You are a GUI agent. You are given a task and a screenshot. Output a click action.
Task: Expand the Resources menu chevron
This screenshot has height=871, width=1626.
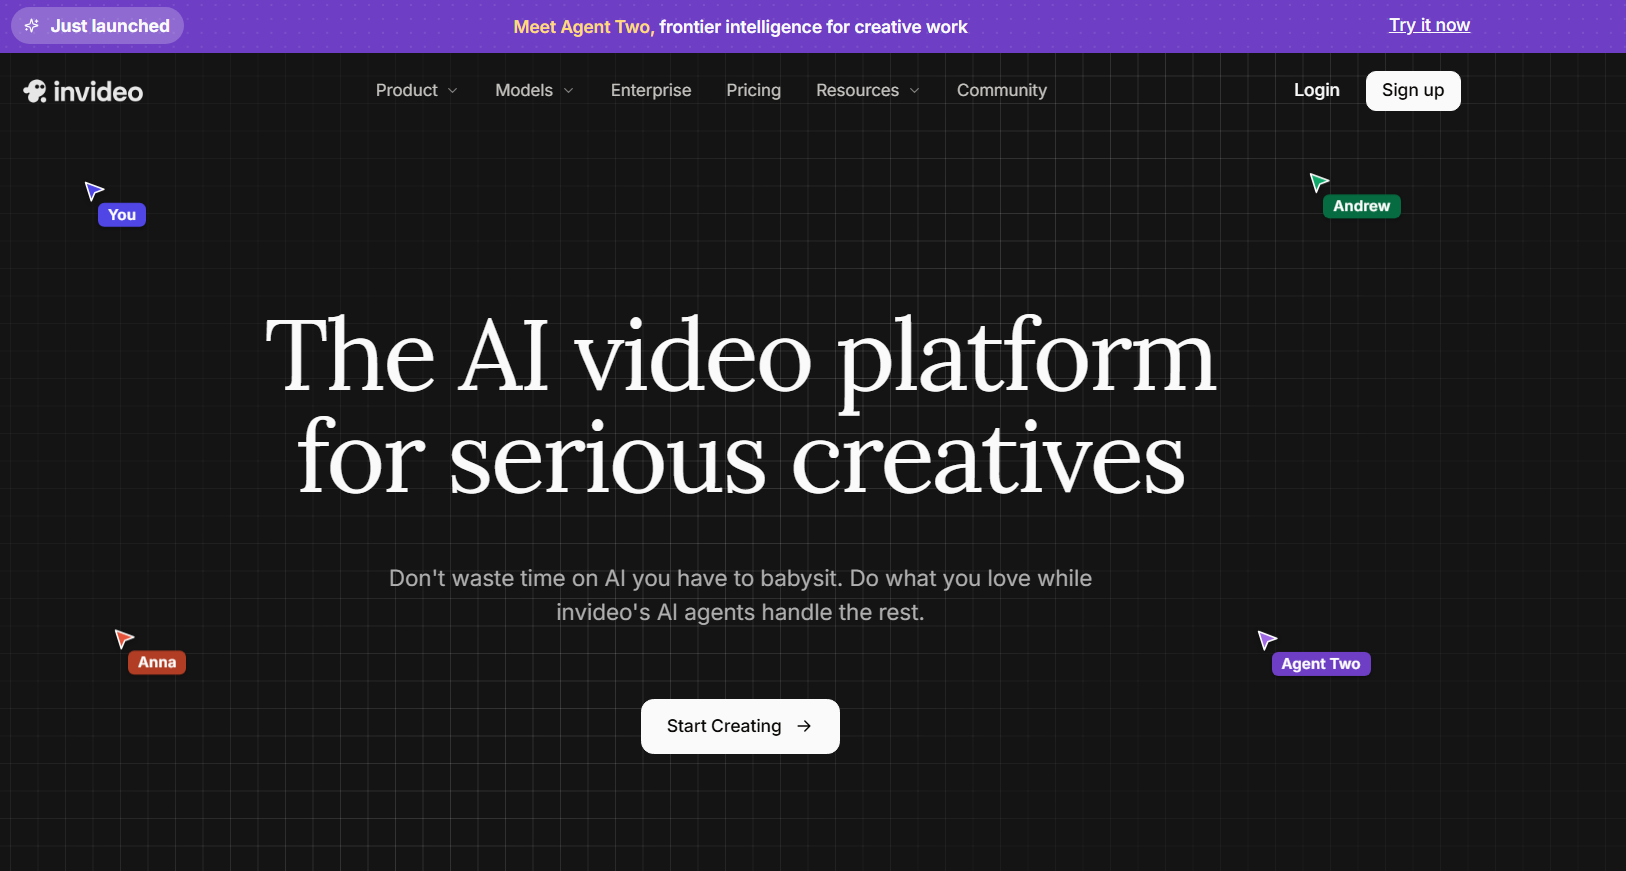pyautogui.click(x=915, y=91)
